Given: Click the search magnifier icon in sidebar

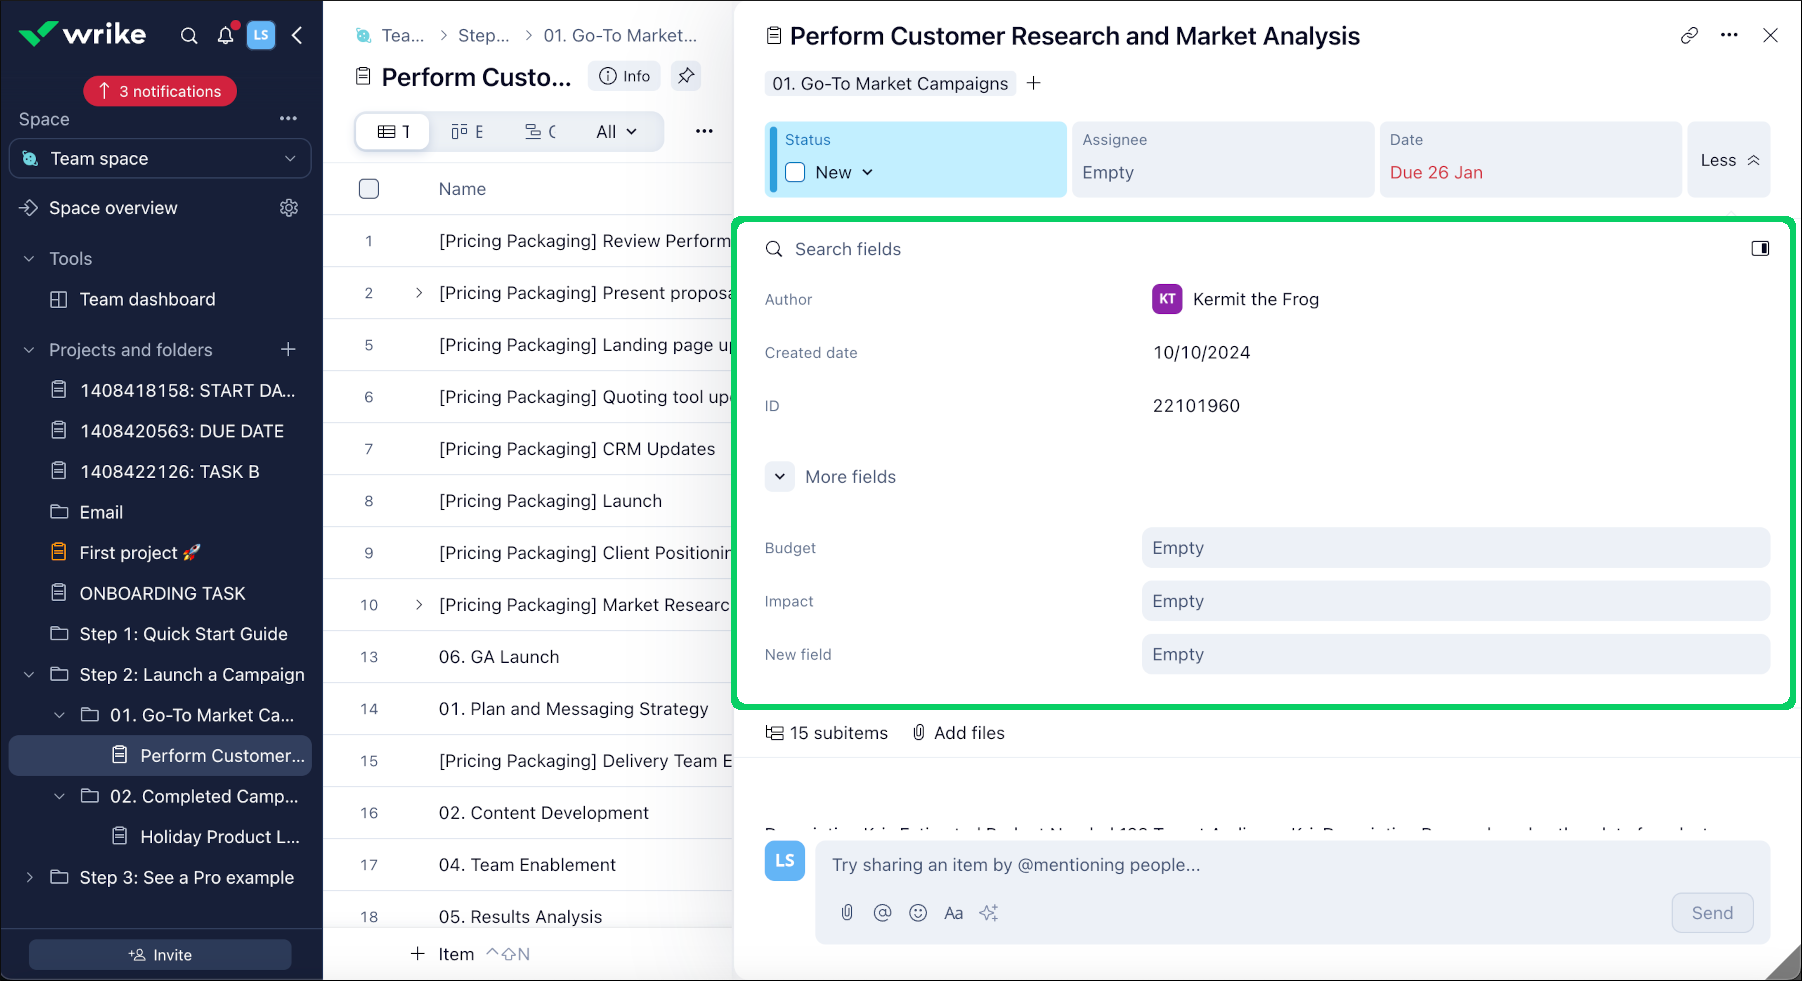Looking at the screenshot, I should [x=189, y=36].
